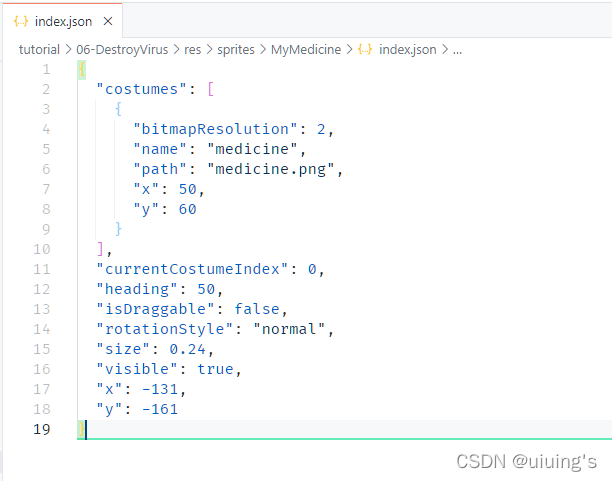The height and width of the screenshot is (481, 612).
Task: Click the "bitmapResolution" key
Action: (x=215, y=129)
